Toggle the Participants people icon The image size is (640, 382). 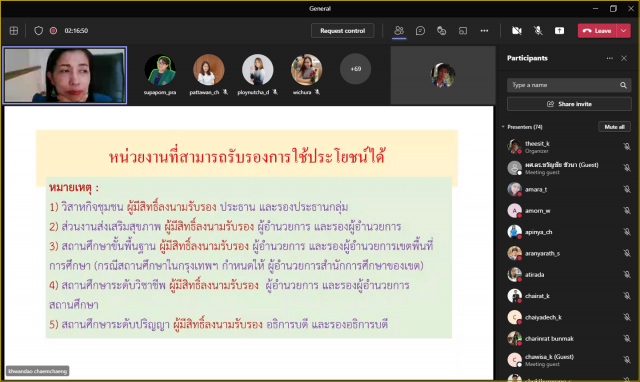[x=399, y=31]
